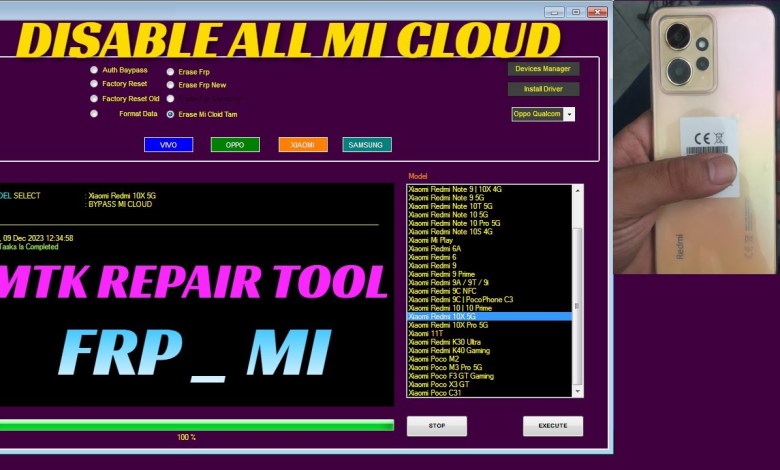Select Xiaomi 11T in model list

pyautogui.click(x=489, y=333)
